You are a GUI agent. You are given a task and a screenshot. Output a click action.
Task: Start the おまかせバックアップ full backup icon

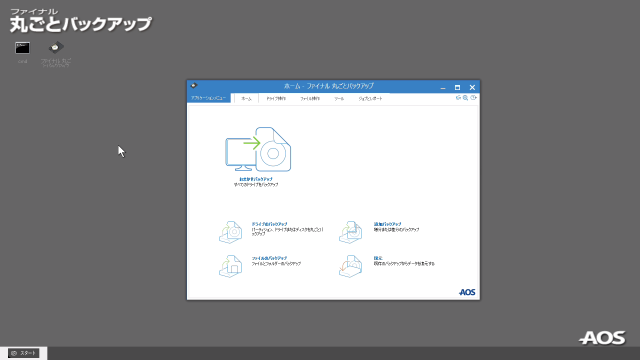(x=258, y=149)
